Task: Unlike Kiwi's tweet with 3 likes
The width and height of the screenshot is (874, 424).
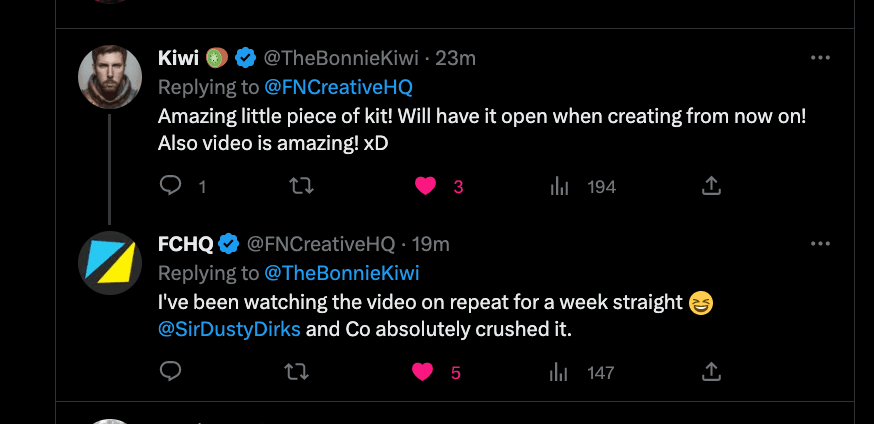Action: tap(425, 186)
